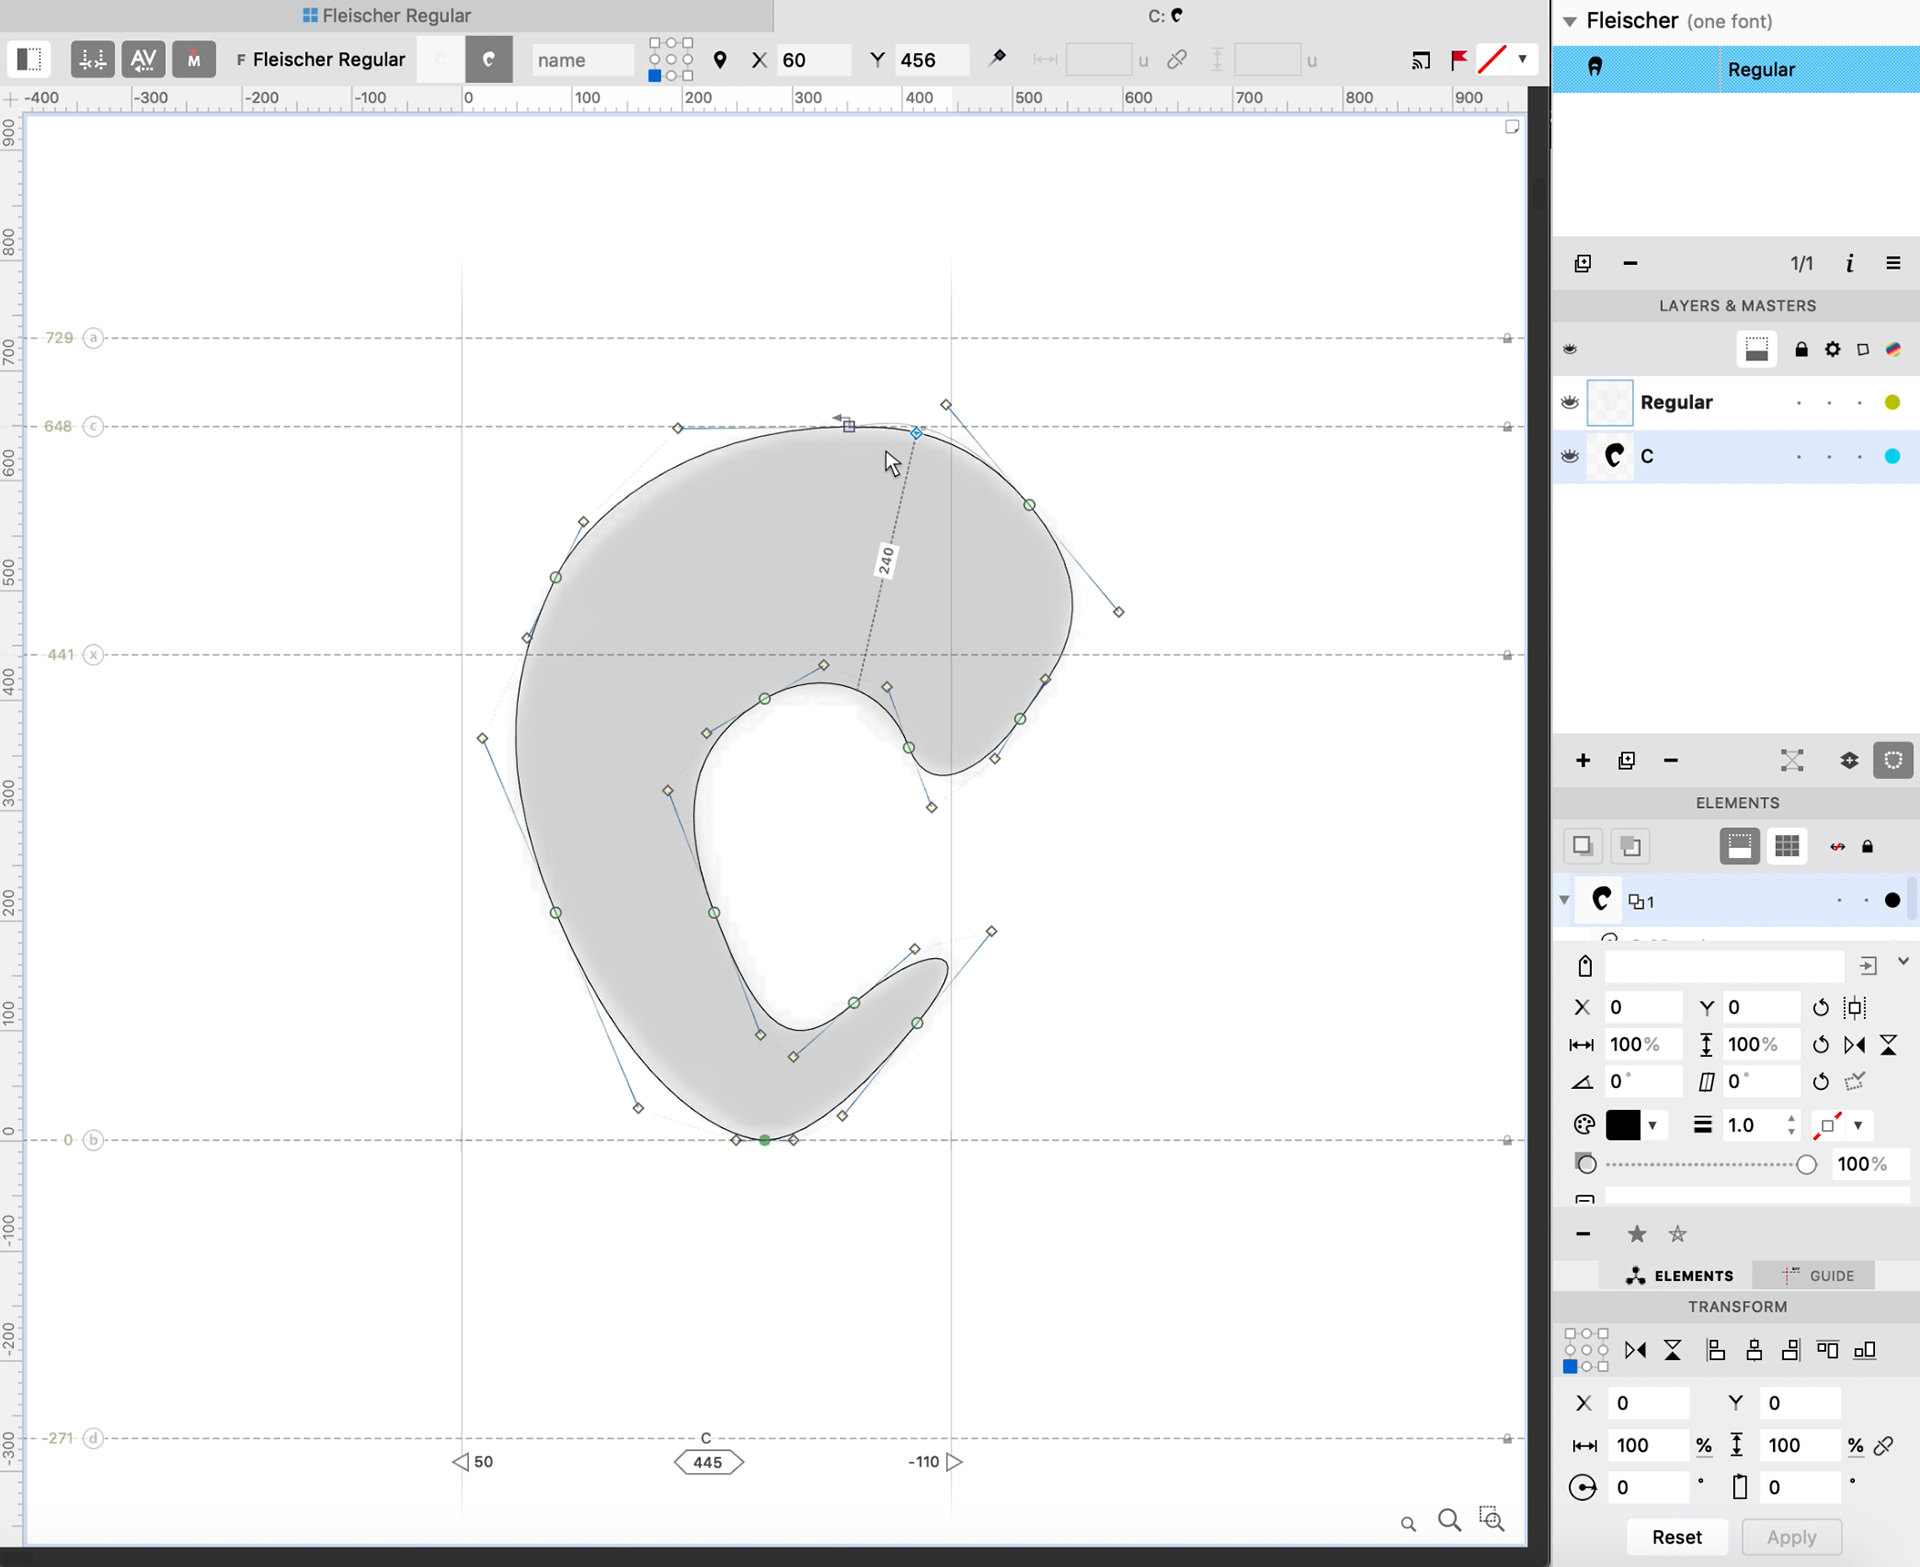Click zoom-in magnifier at canvas bottom
The image size is (1920, 1567).
click(1449, 1521)
